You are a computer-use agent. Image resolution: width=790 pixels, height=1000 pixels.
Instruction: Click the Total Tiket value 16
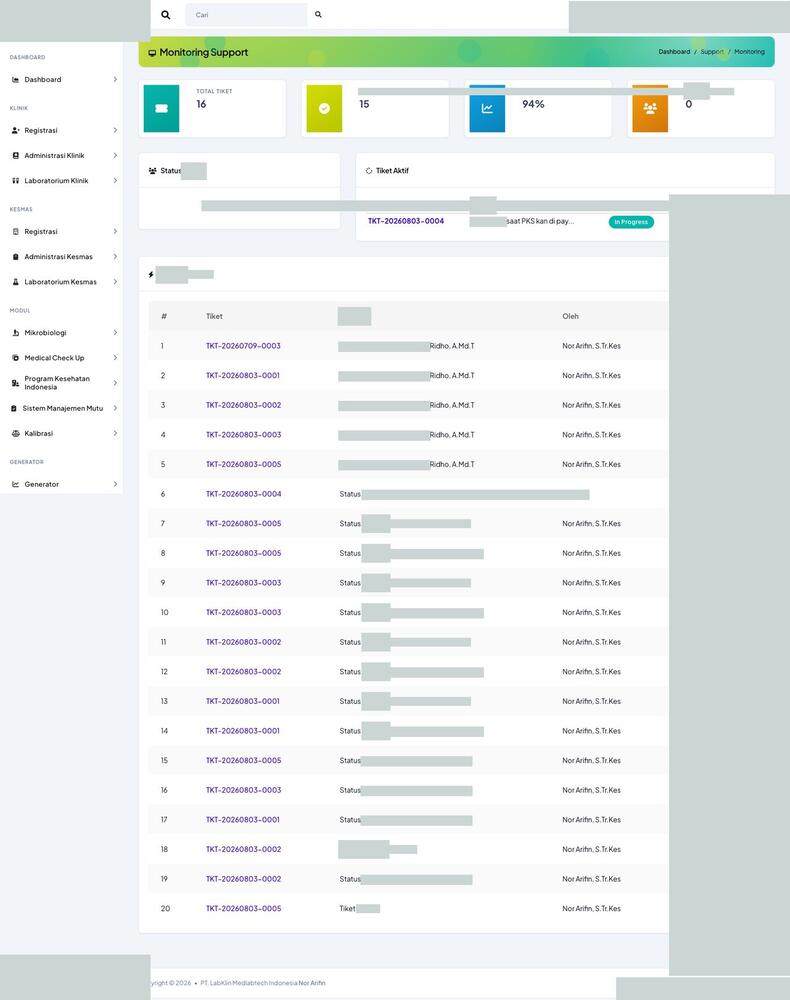point(201,104)
